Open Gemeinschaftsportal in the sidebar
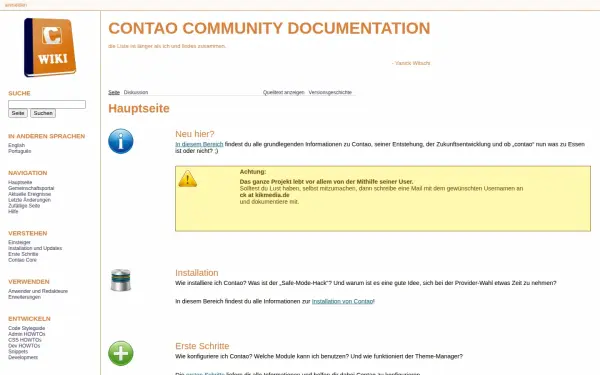The height and width of the screenshot is (375, 600). pos(31,188)
